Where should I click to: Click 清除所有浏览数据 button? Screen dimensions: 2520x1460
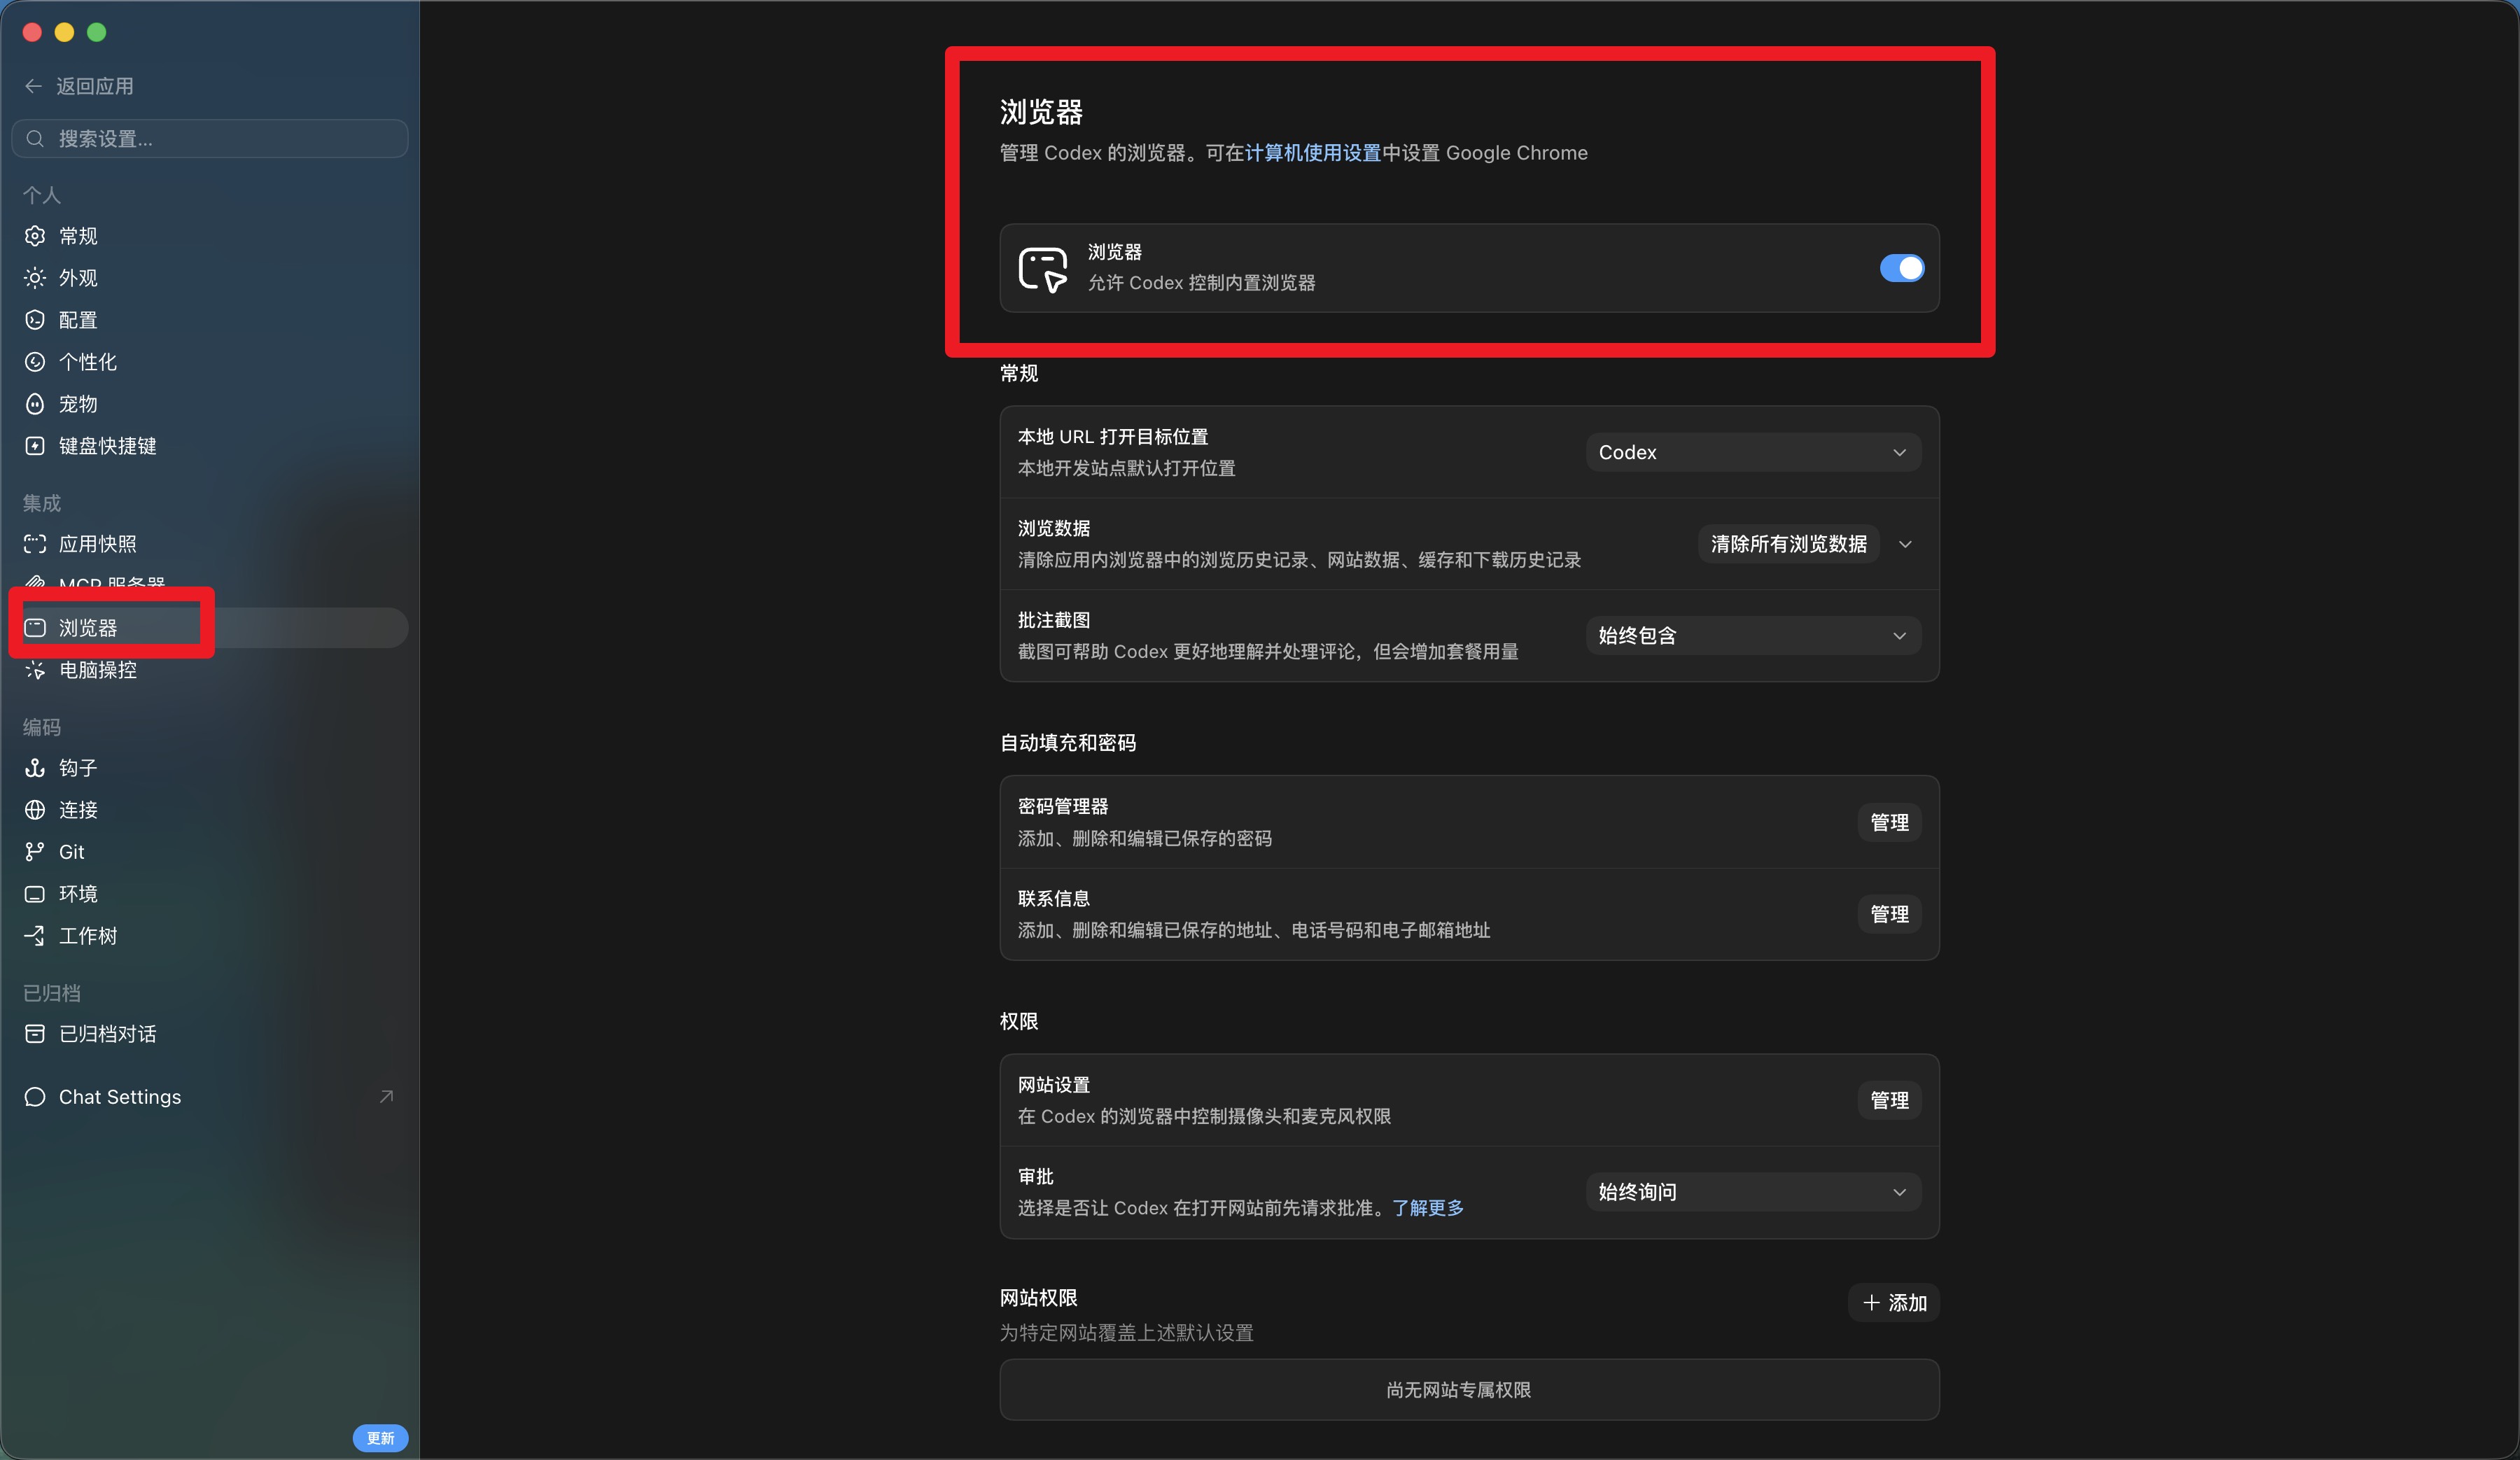[1788, 544]
